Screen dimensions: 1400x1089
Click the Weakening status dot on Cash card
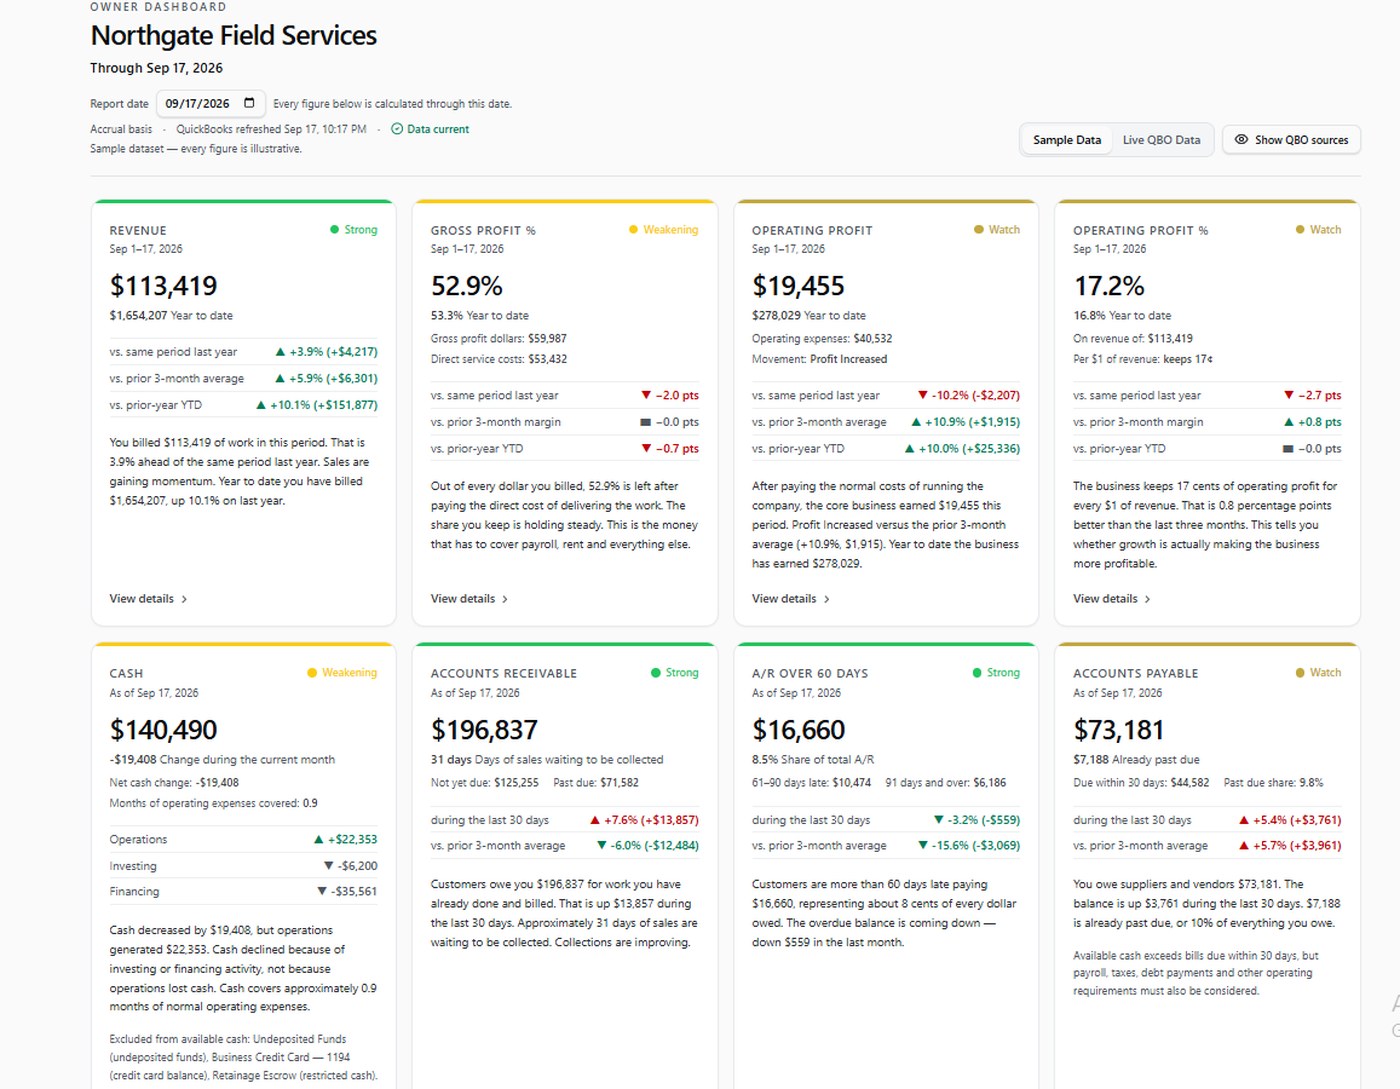[312, 673]
